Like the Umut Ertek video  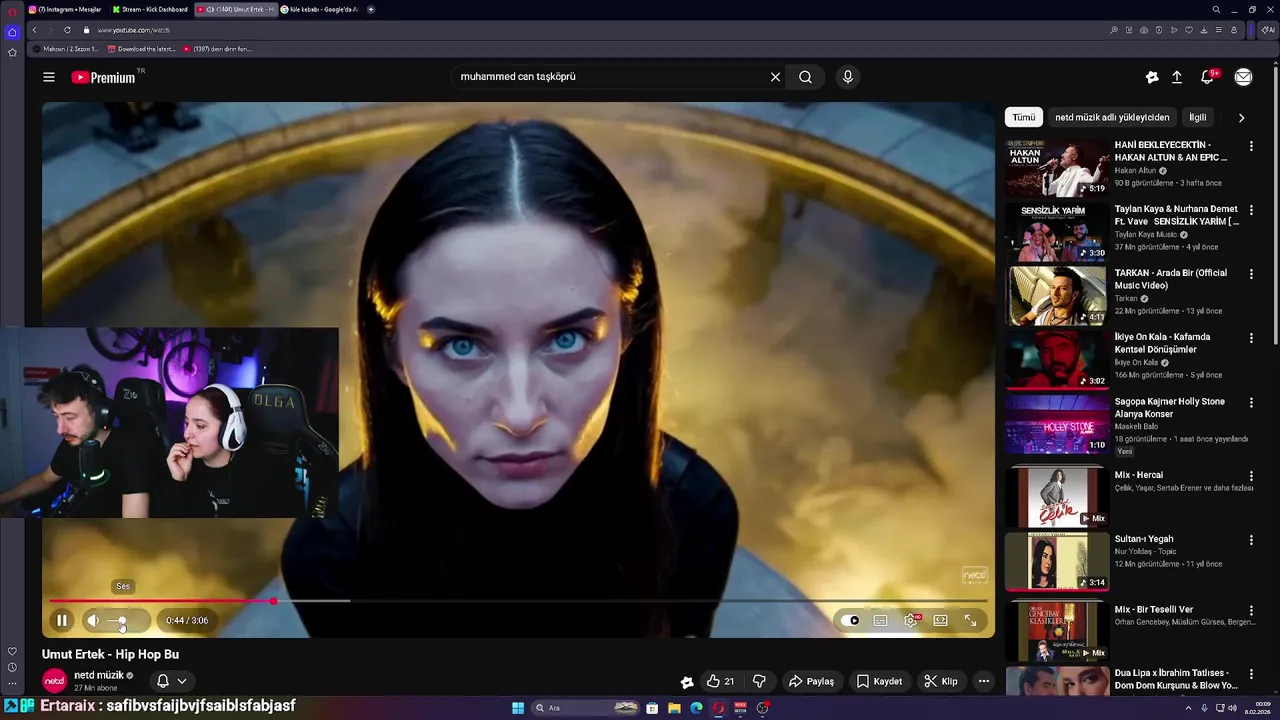coord(720,681)
